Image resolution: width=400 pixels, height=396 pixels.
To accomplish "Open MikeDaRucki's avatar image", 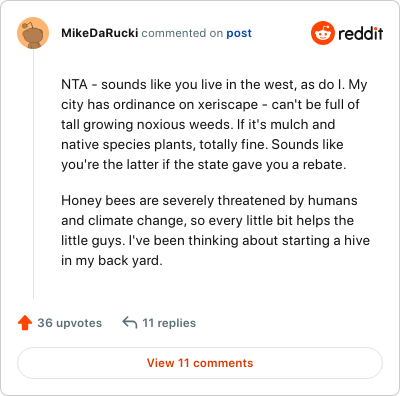I will [x=33, y=33].
